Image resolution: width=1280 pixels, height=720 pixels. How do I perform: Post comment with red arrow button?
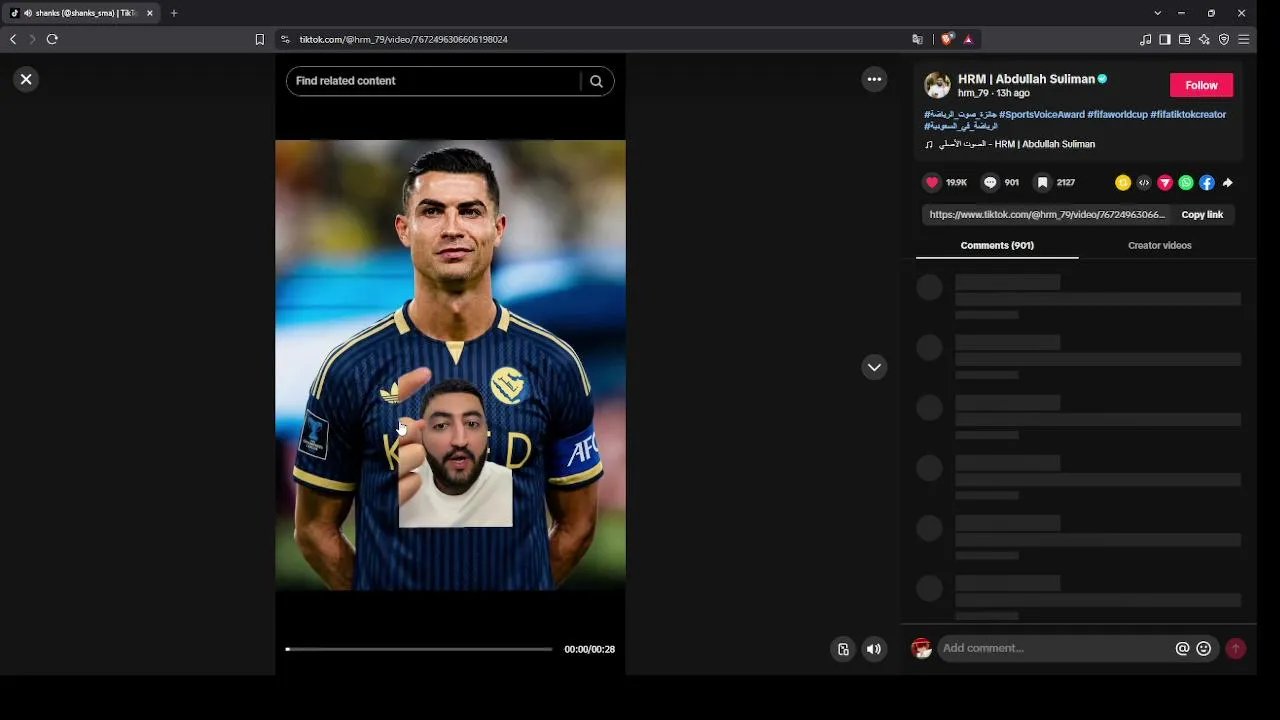[x=1235, y=648]
